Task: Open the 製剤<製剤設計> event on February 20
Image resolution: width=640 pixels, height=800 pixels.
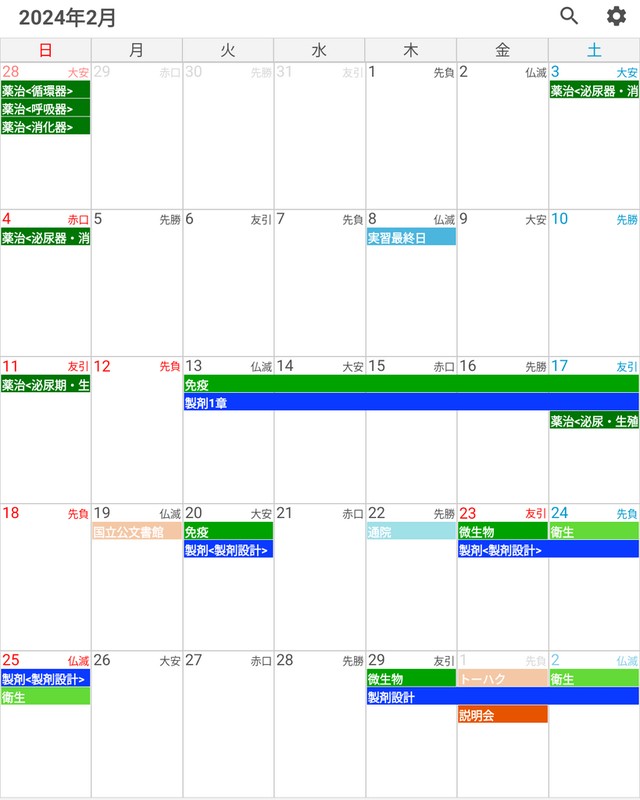Action: click(x=228, y=549)
